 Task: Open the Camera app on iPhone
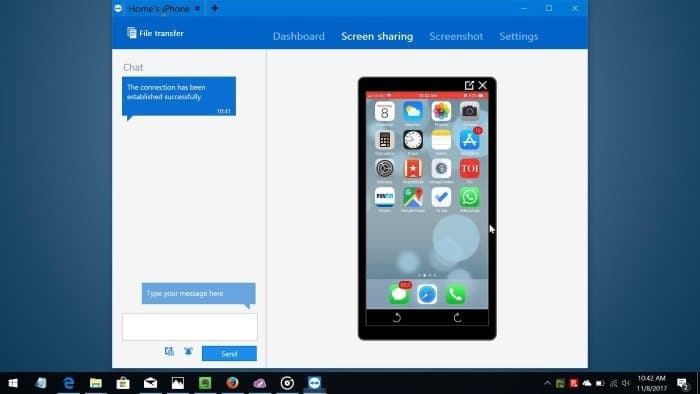click(470, 112)
